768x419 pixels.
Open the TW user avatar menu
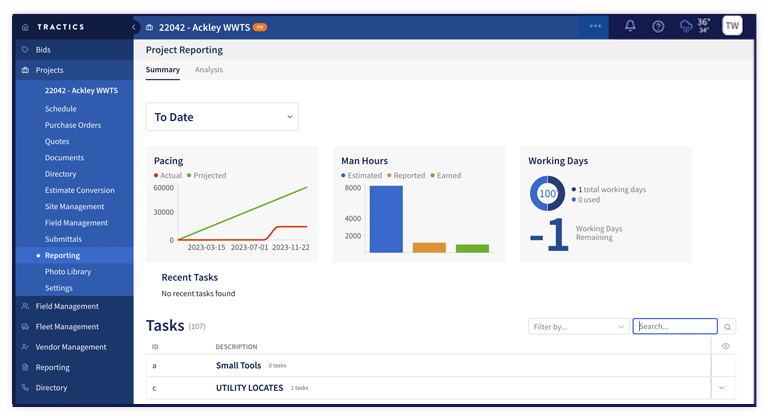point(732,26)
